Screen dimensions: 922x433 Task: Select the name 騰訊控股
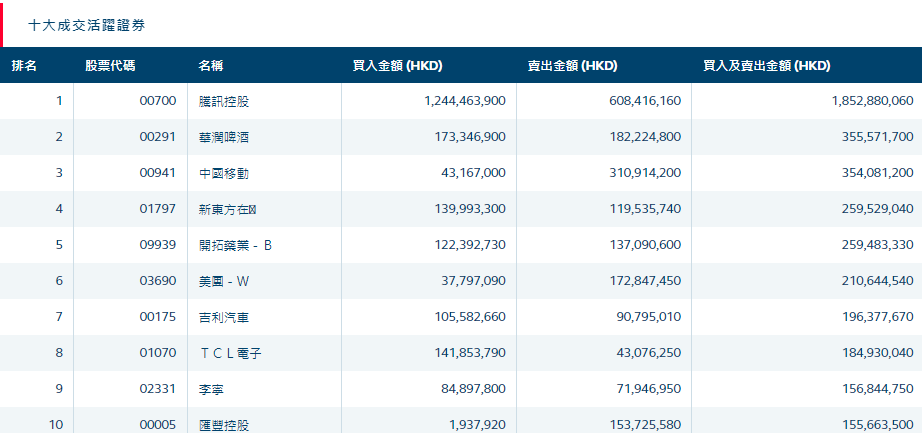[224, 101]
